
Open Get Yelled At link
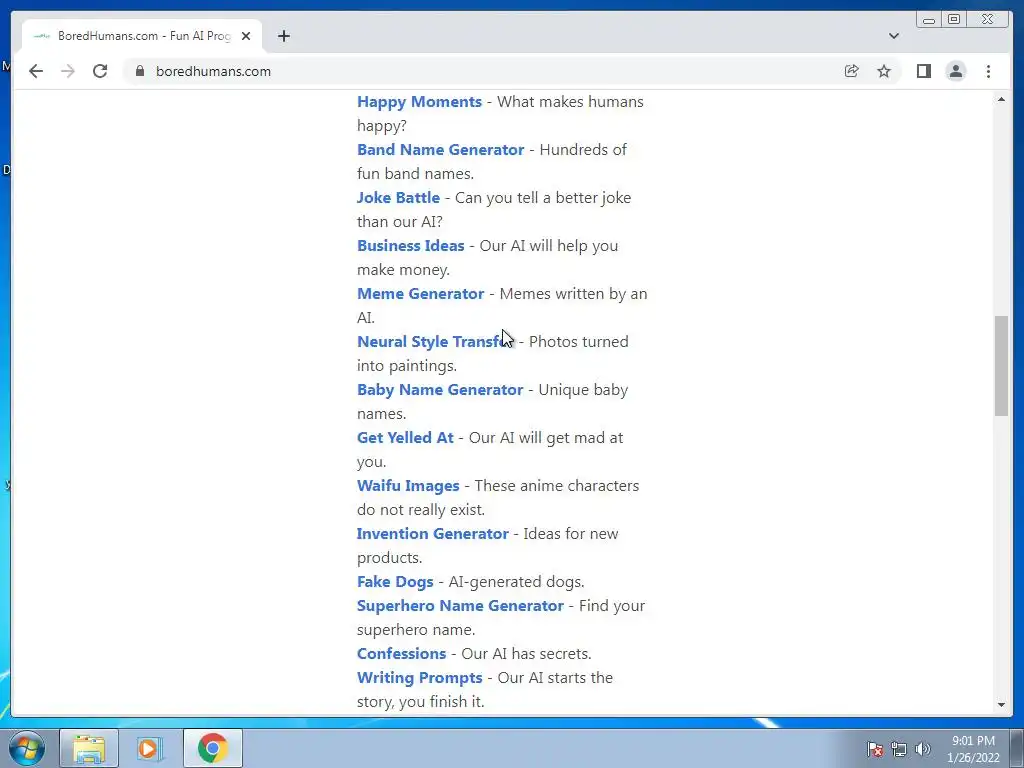pos(405,438)
